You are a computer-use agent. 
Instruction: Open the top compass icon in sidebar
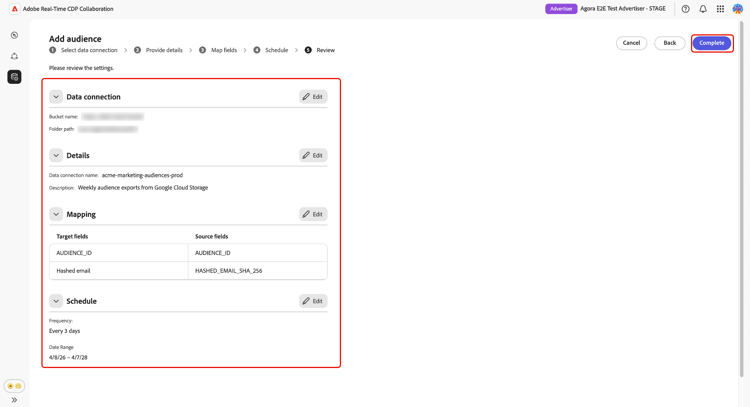coord(14,35)
